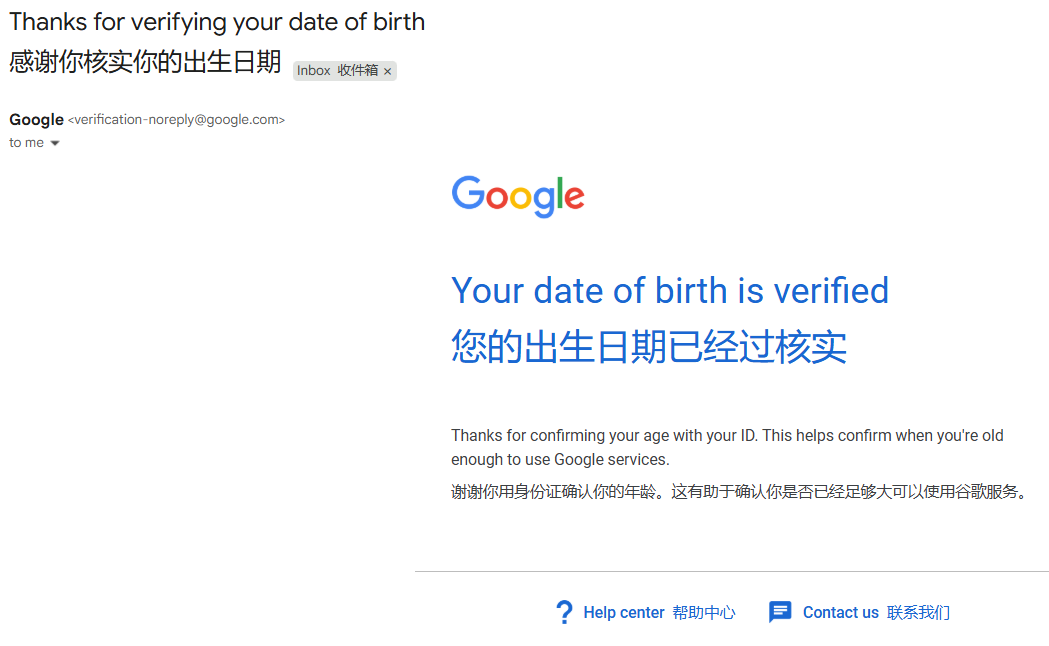Click the email subject 'Thanks for verifying your date of birth'
1049x646 pixels.
pos(217,22)
